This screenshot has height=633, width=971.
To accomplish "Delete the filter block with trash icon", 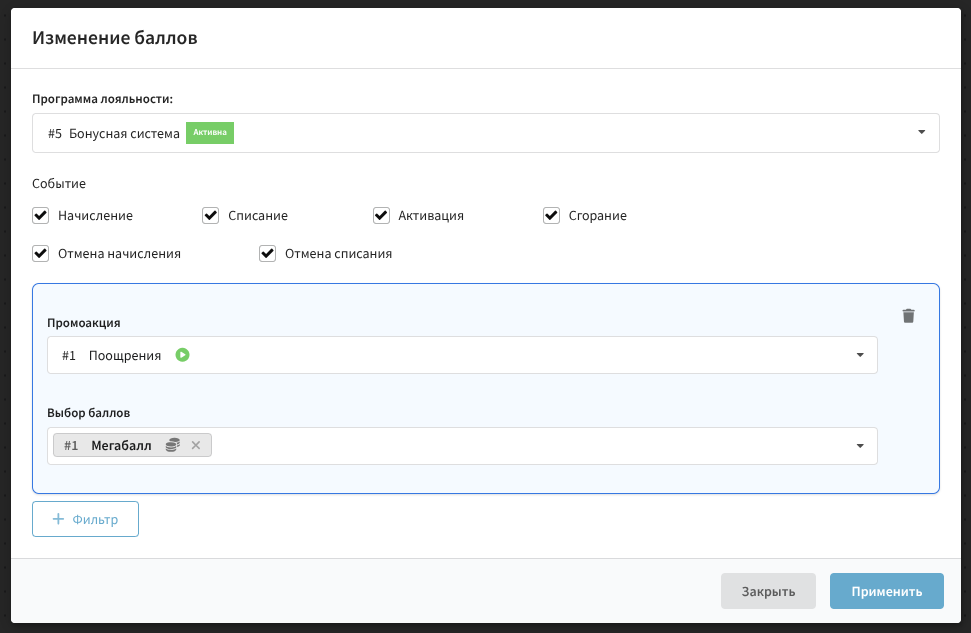I will 908,316.
